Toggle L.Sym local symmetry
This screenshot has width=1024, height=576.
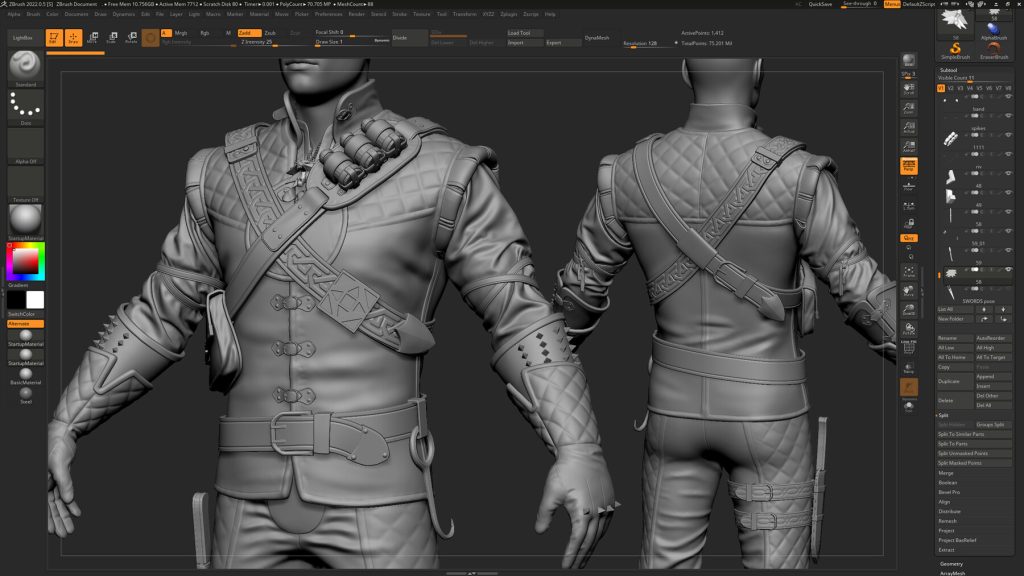[x=908, y=206]
